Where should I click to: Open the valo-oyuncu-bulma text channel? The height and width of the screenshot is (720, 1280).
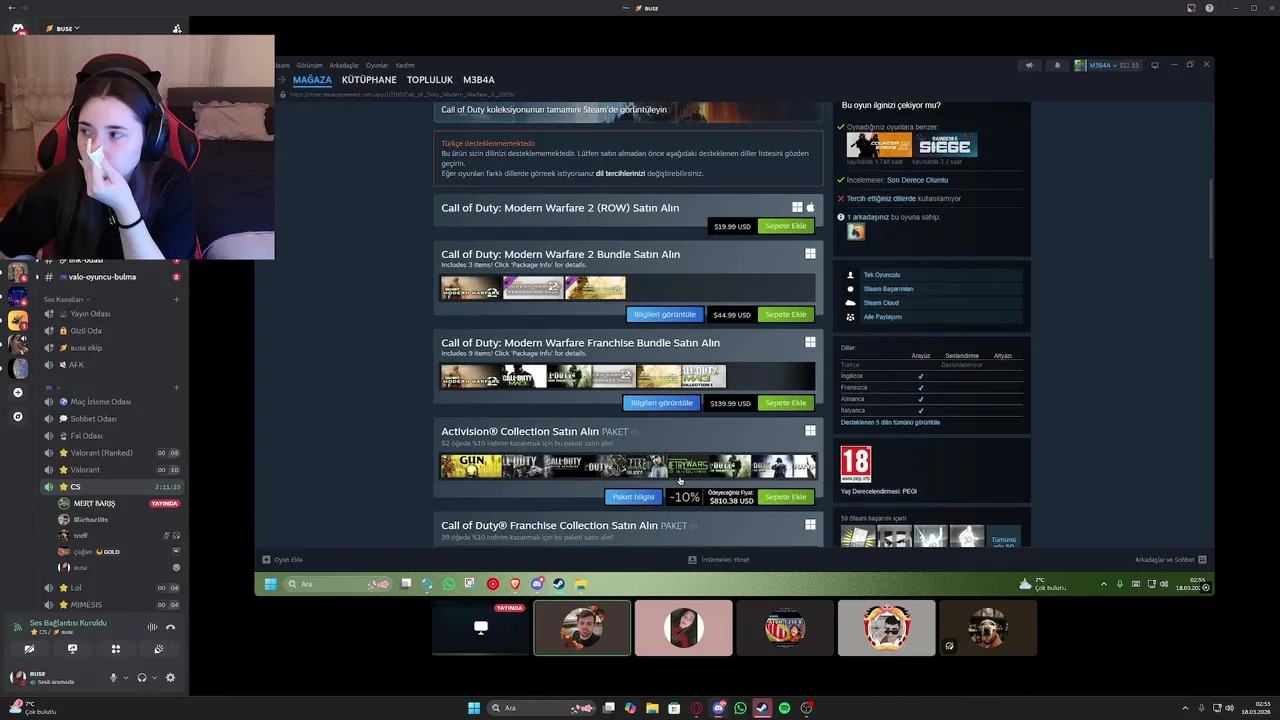click(x=103, y=277)
